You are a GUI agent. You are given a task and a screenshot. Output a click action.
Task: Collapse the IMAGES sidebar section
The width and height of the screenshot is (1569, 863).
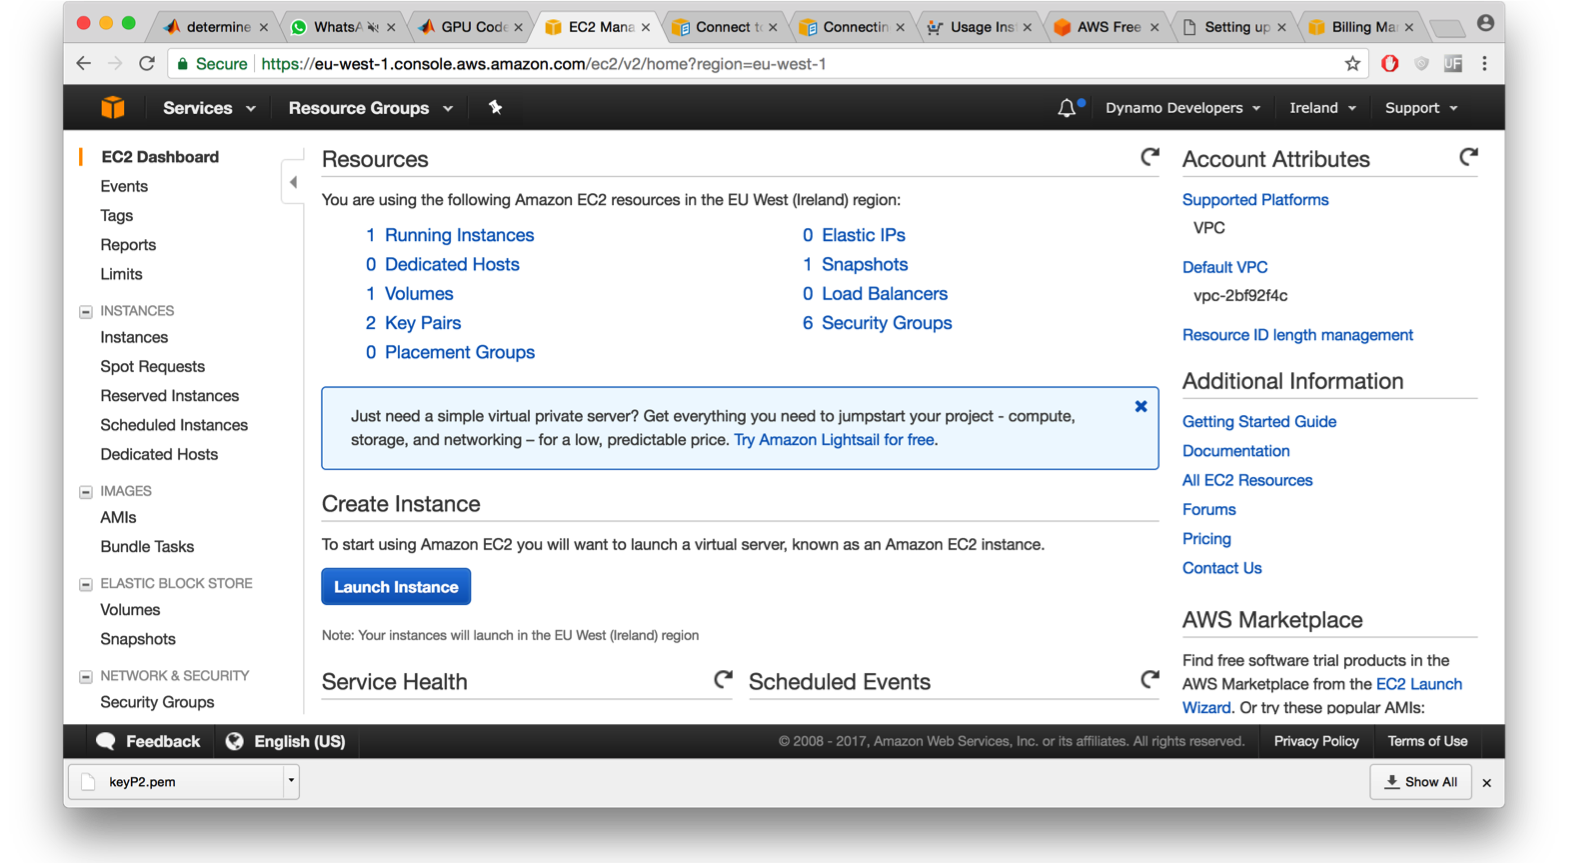(x=86, y=492)
